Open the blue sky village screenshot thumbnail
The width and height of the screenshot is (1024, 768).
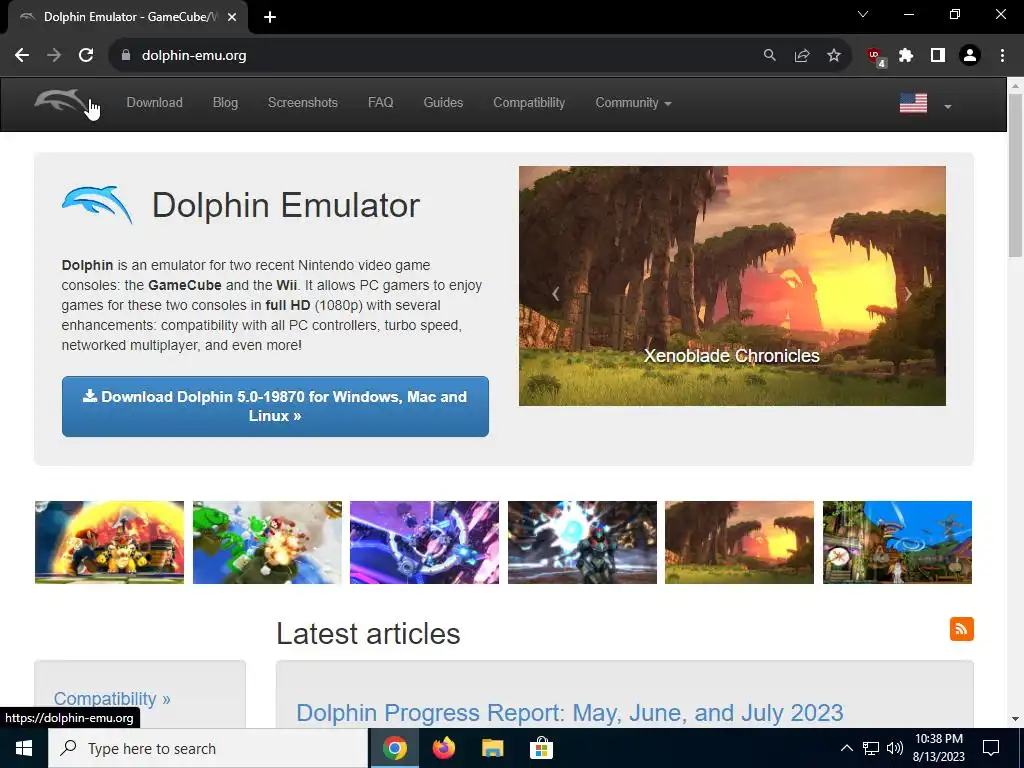point(897,542)
